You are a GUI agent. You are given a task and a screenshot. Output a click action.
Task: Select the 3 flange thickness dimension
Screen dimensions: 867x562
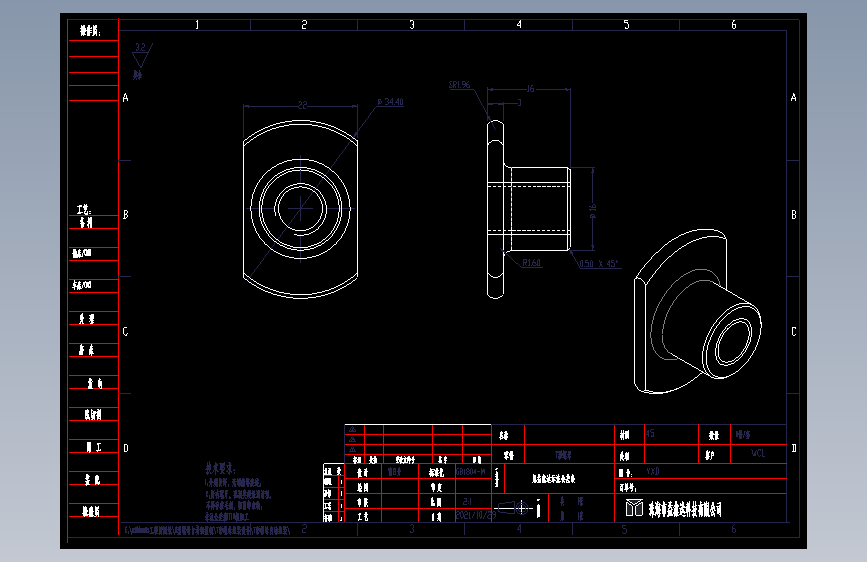click(519, 102)
